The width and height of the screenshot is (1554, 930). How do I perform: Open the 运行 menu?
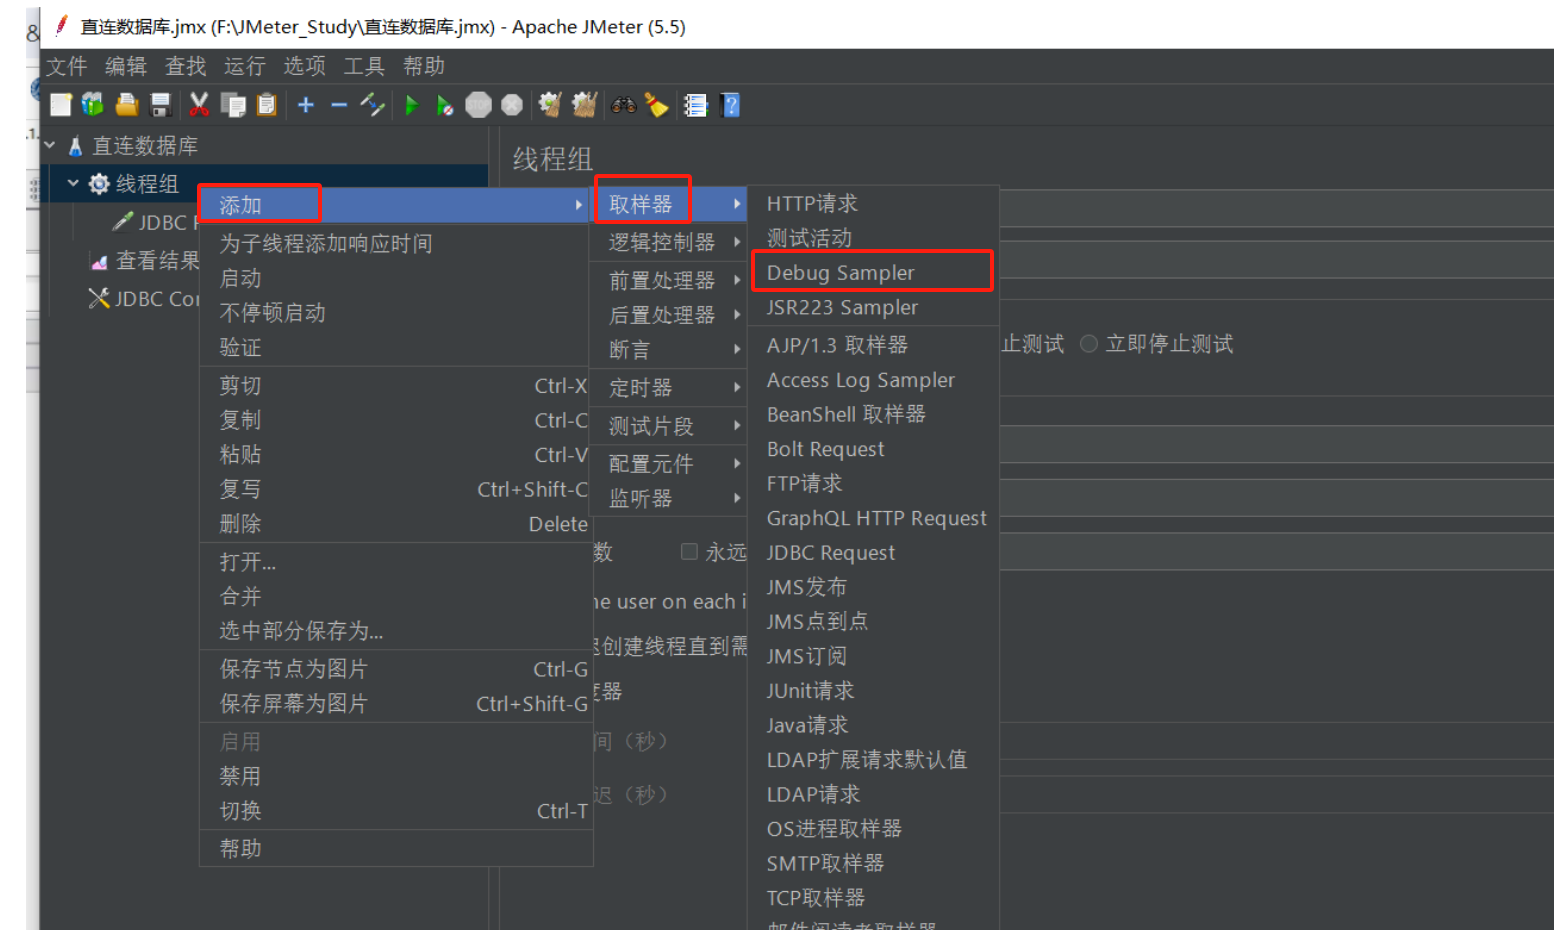245,66
